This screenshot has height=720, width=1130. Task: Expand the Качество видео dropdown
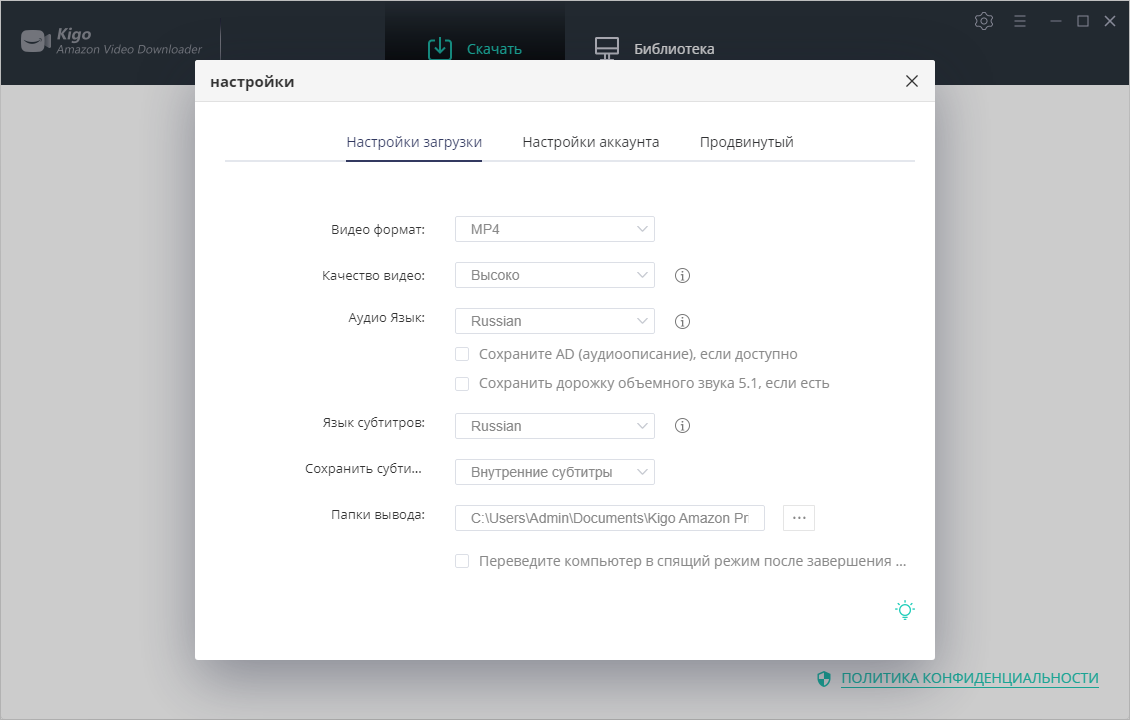click(x=554, y=275)
